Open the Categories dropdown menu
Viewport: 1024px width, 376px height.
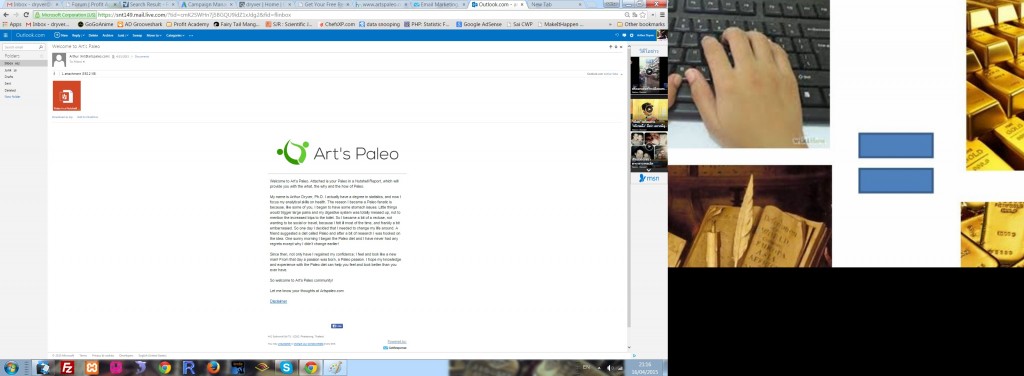[x=175, y=35]
